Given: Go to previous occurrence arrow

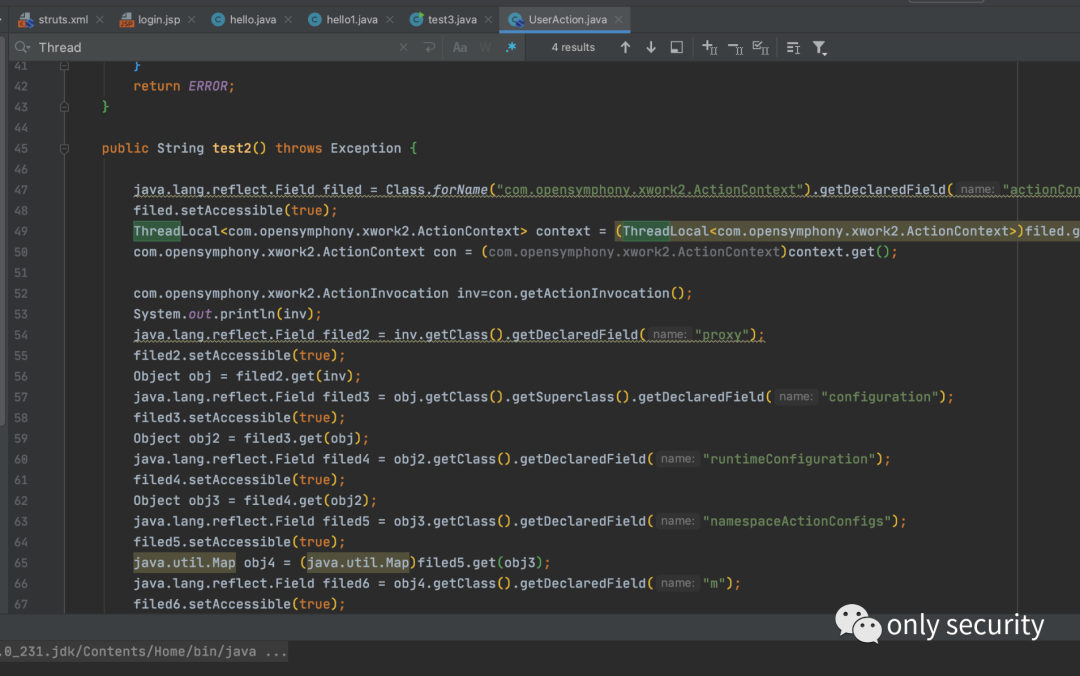Looking at the screenshot, I should 625,48.
